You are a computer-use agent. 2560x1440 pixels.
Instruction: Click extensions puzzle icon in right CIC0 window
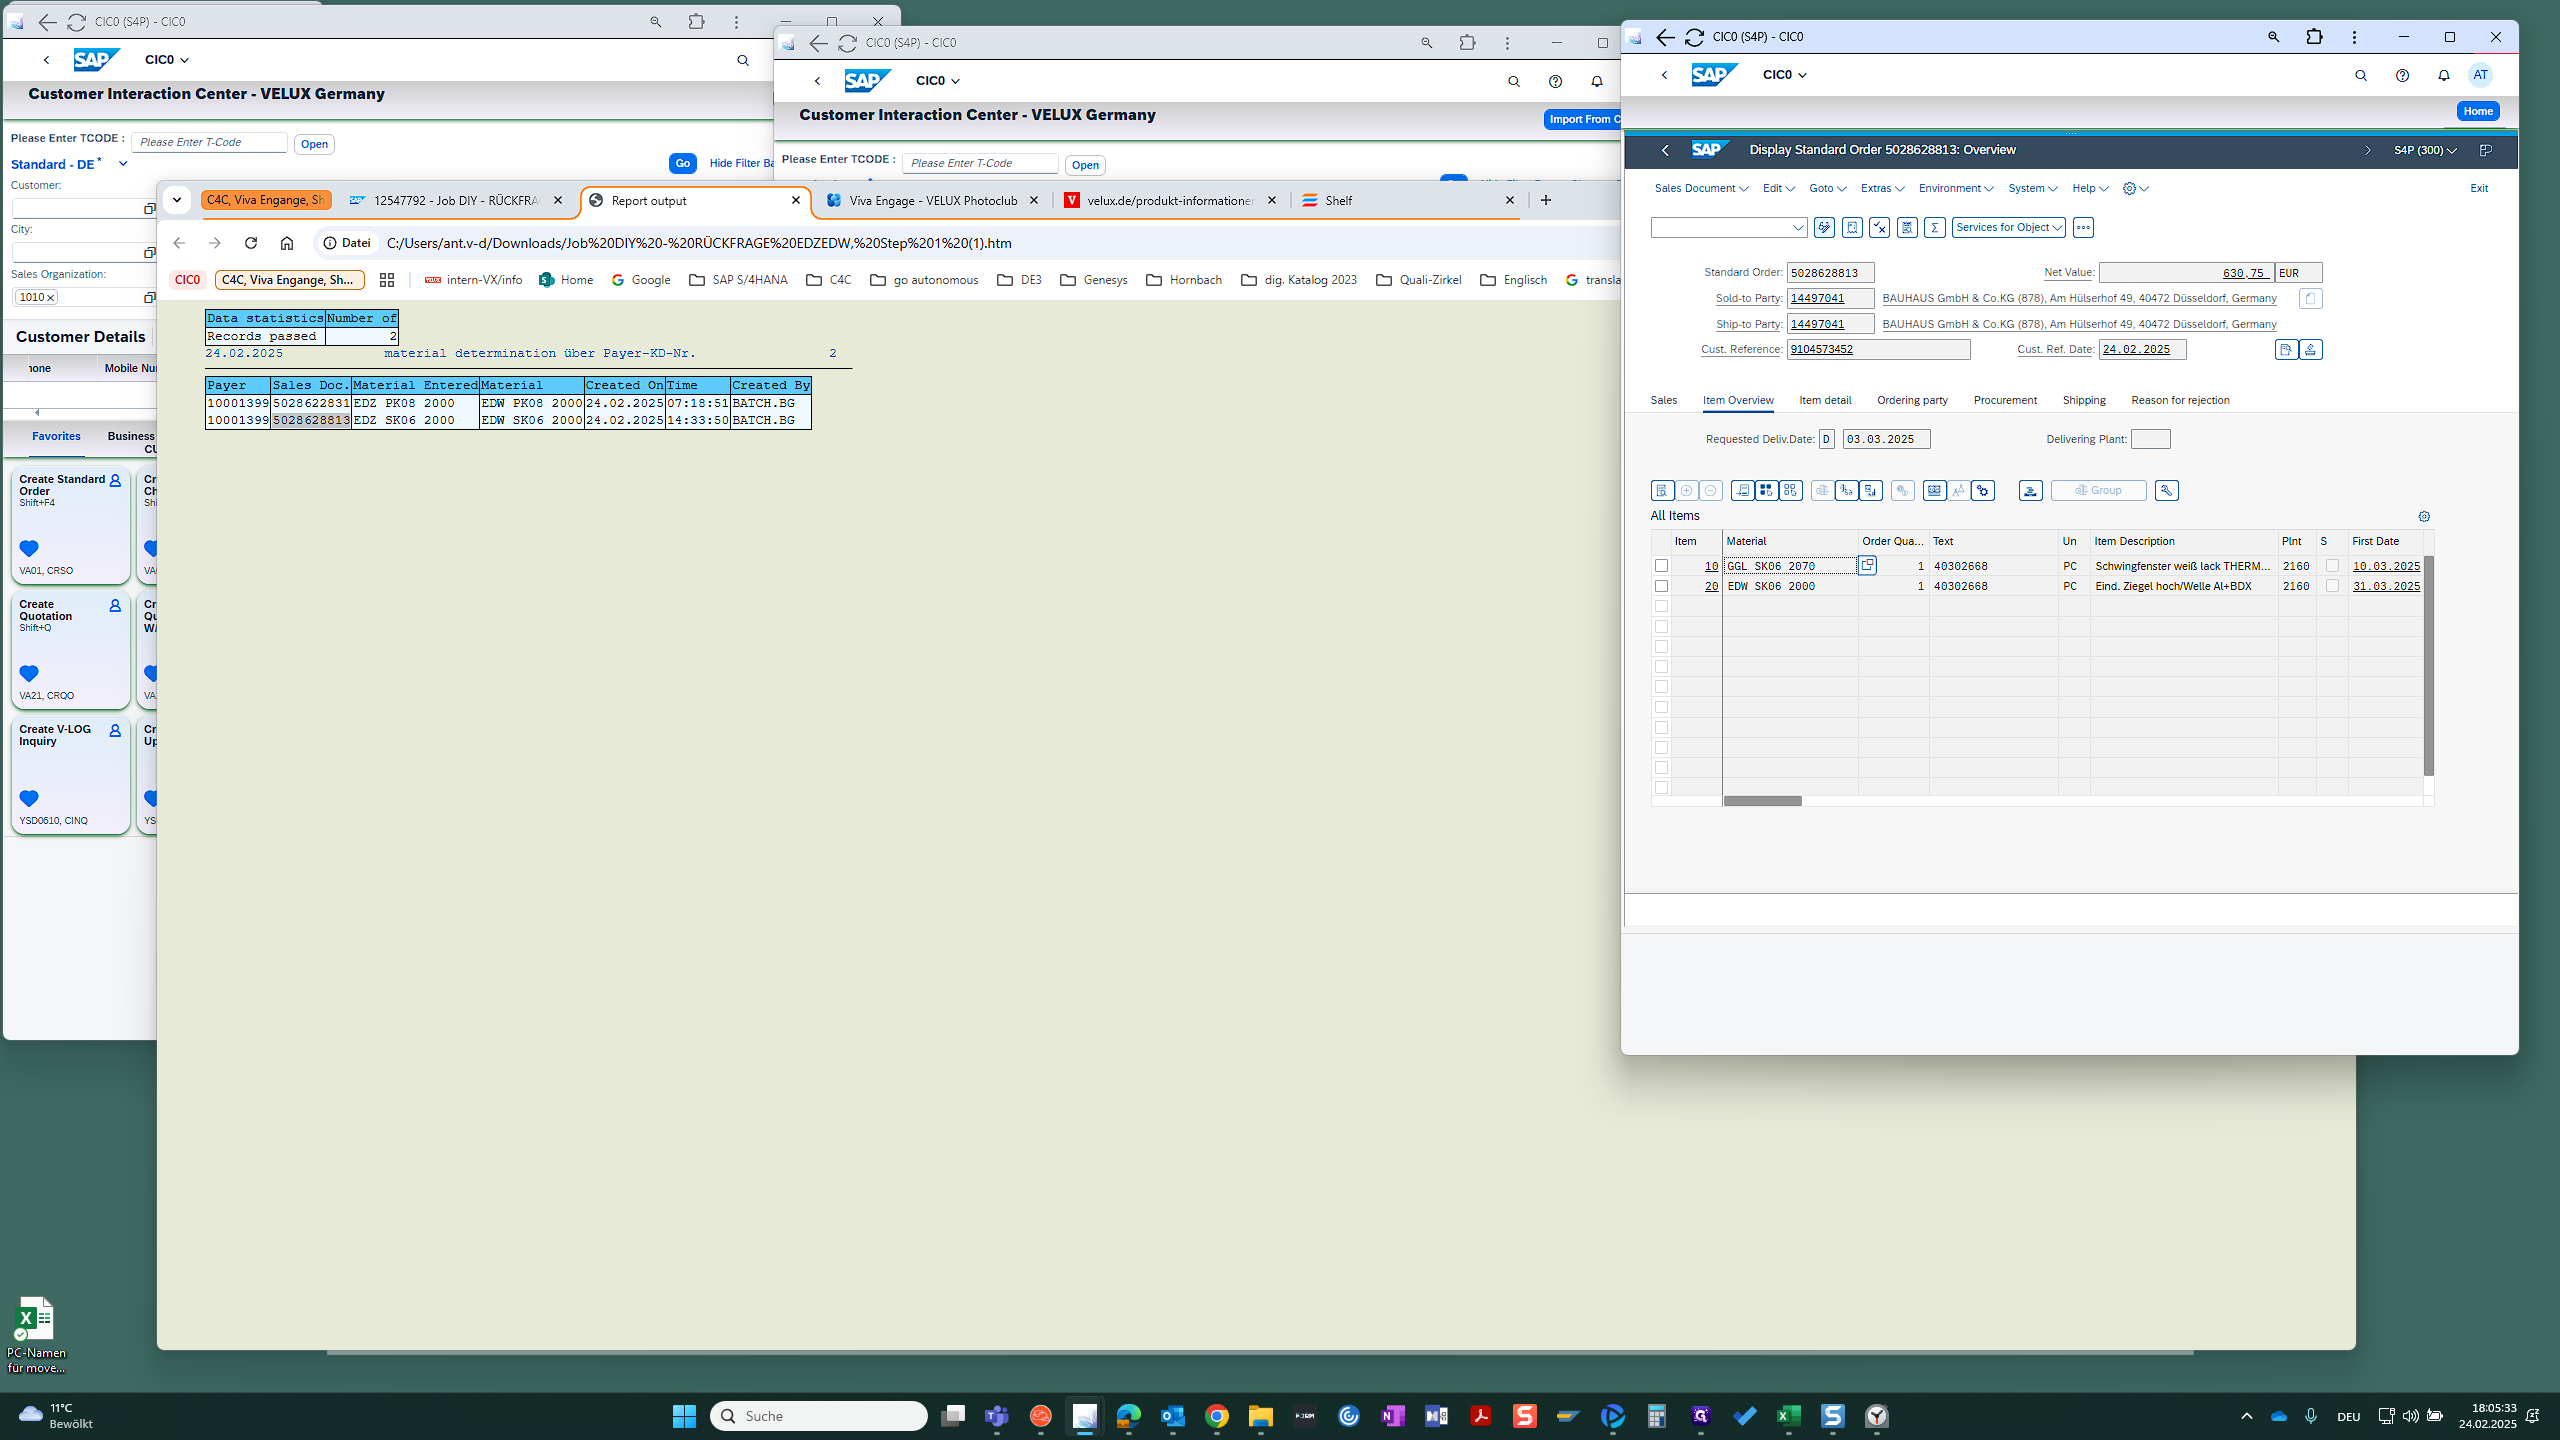[x=2314, y=37]
